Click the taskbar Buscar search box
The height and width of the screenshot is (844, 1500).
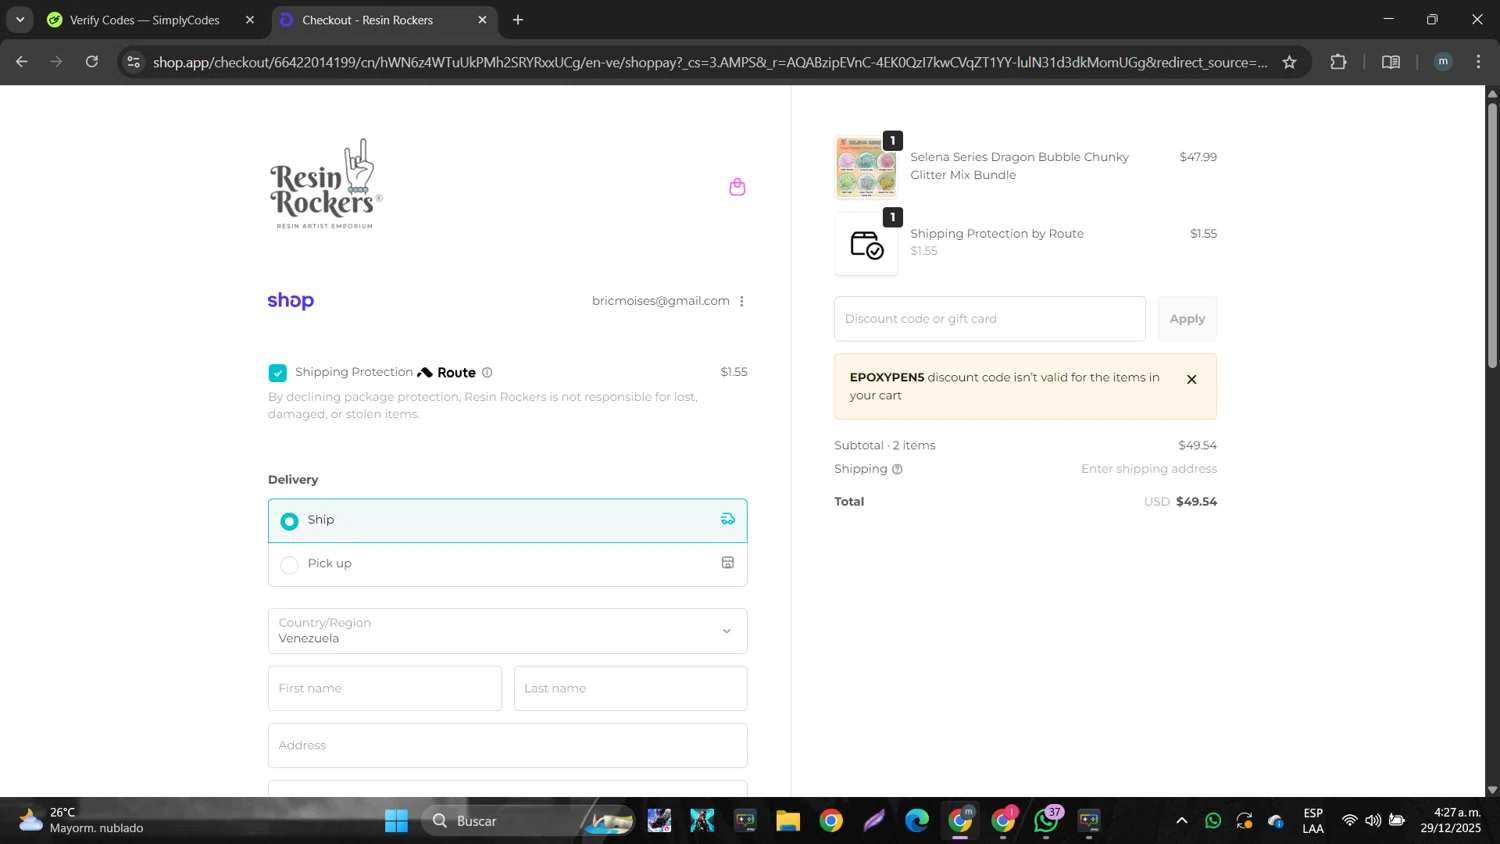tap(528, 821)
